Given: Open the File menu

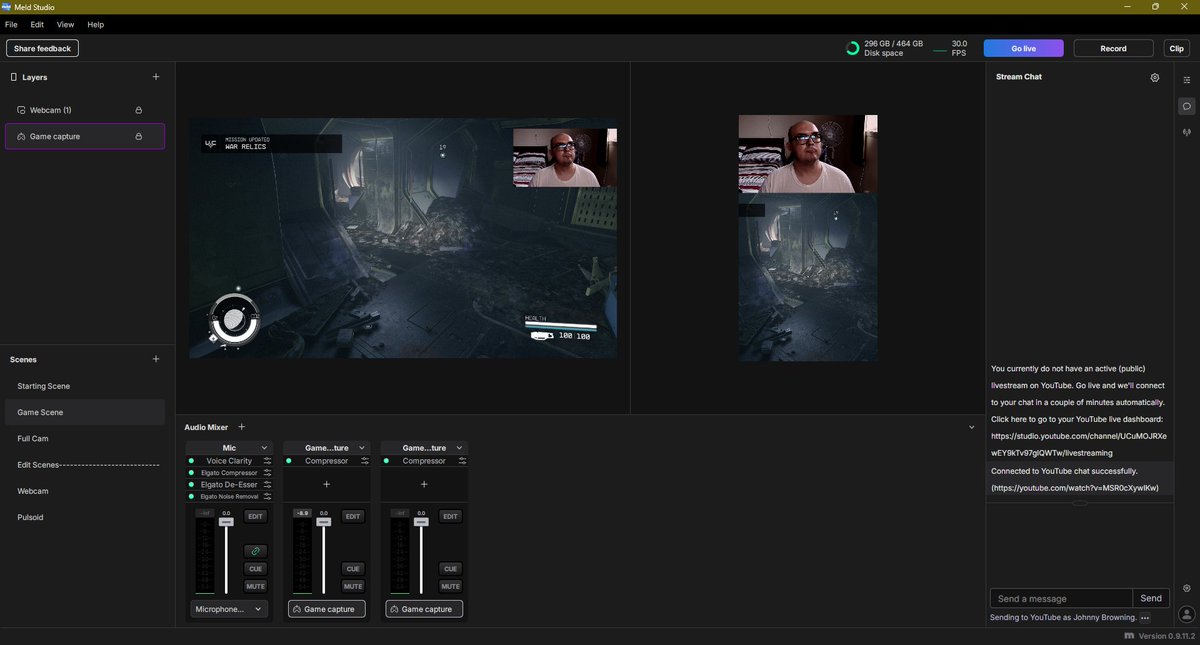Looking at the screenshot, I should [11, 24].
